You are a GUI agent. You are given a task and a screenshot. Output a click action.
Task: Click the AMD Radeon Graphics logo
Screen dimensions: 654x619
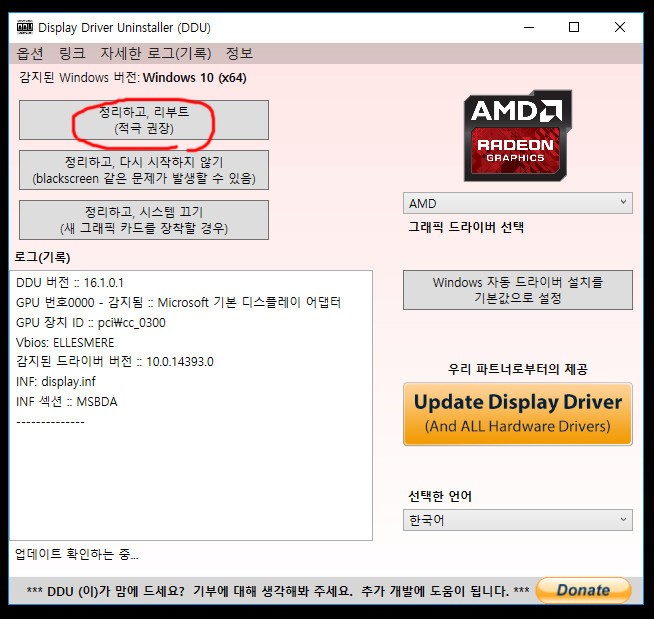518,135
